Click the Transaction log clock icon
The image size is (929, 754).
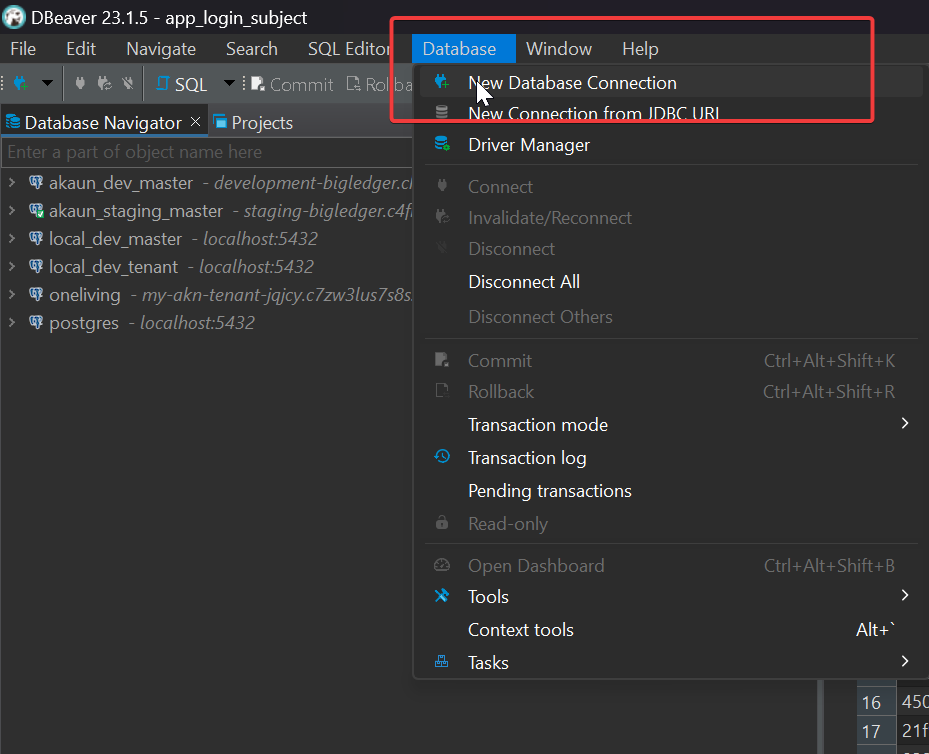point(442,457)
